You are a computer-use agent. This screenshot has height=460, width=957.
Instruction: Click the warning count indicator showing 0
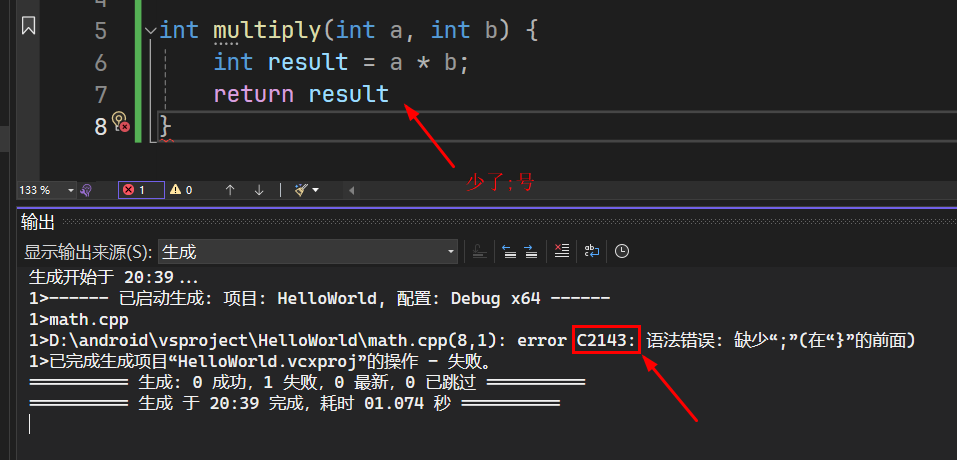pos(181,190)
